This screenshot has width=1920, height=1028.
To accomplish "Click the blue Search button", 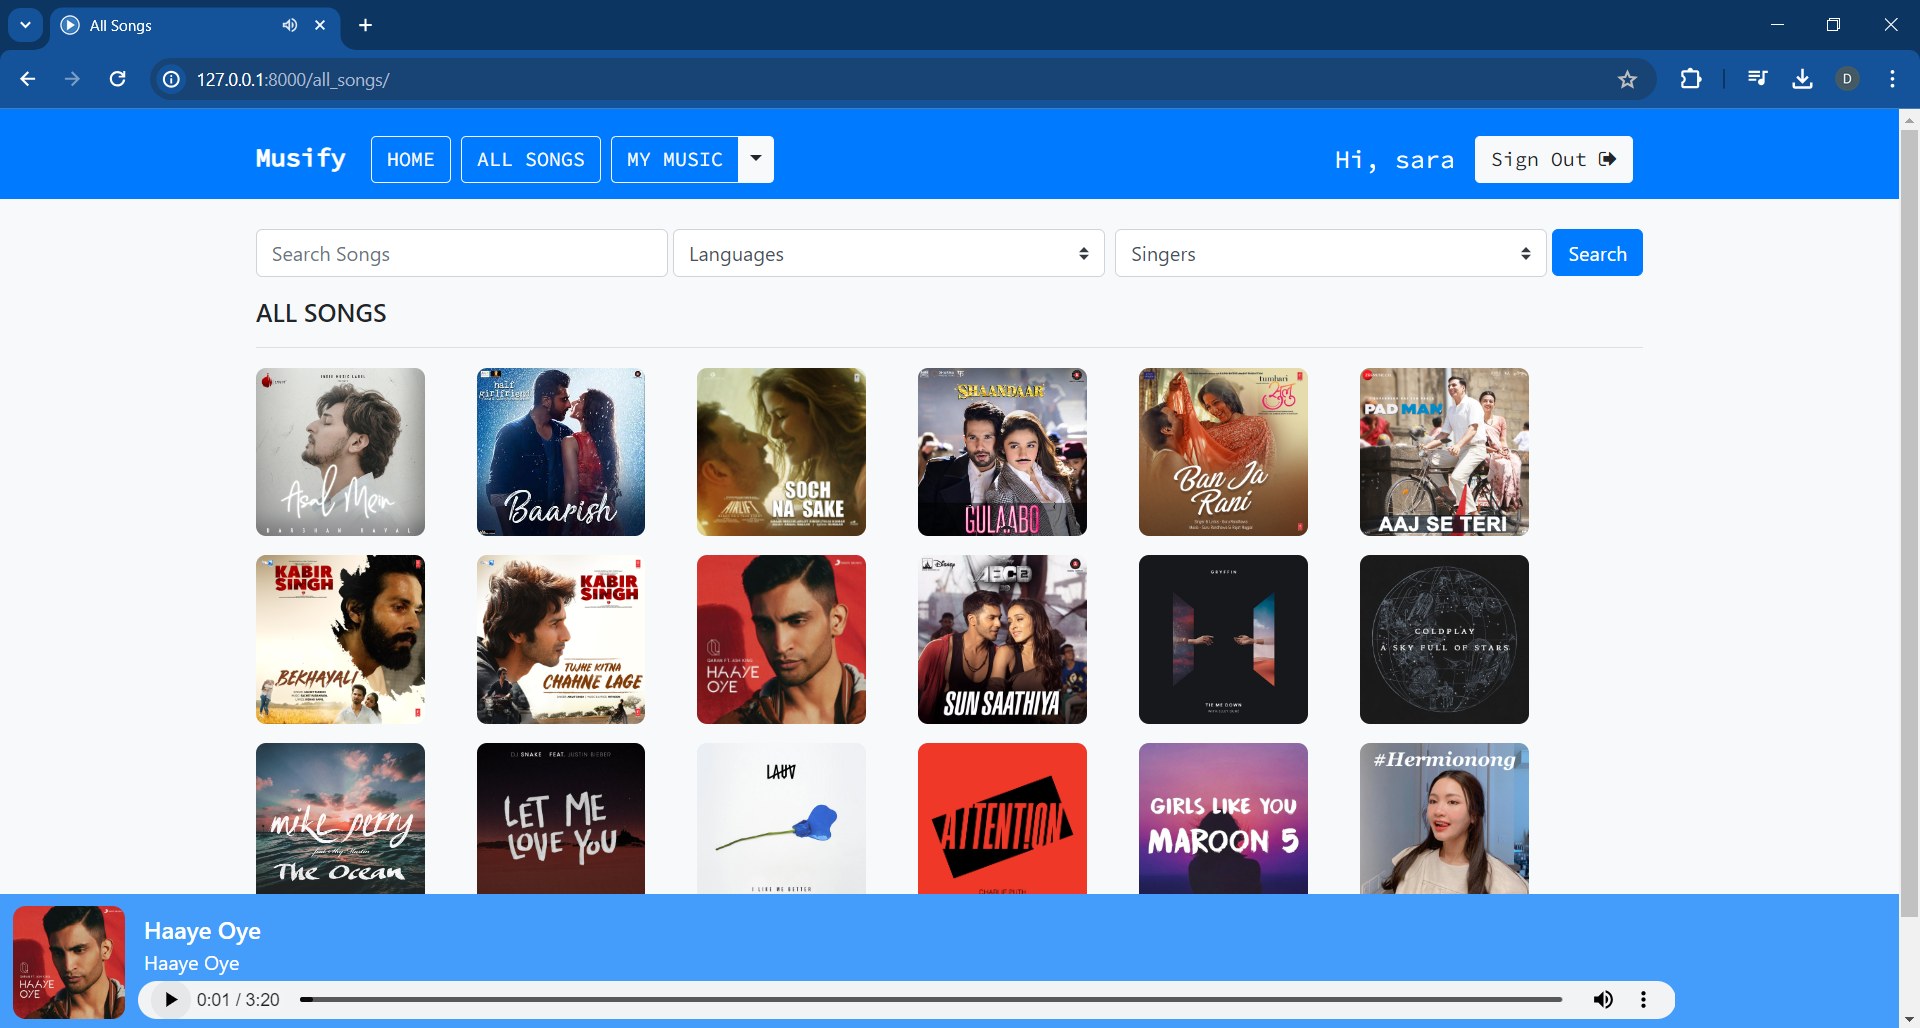I will pyautogui.click(x=1597, y=253).
